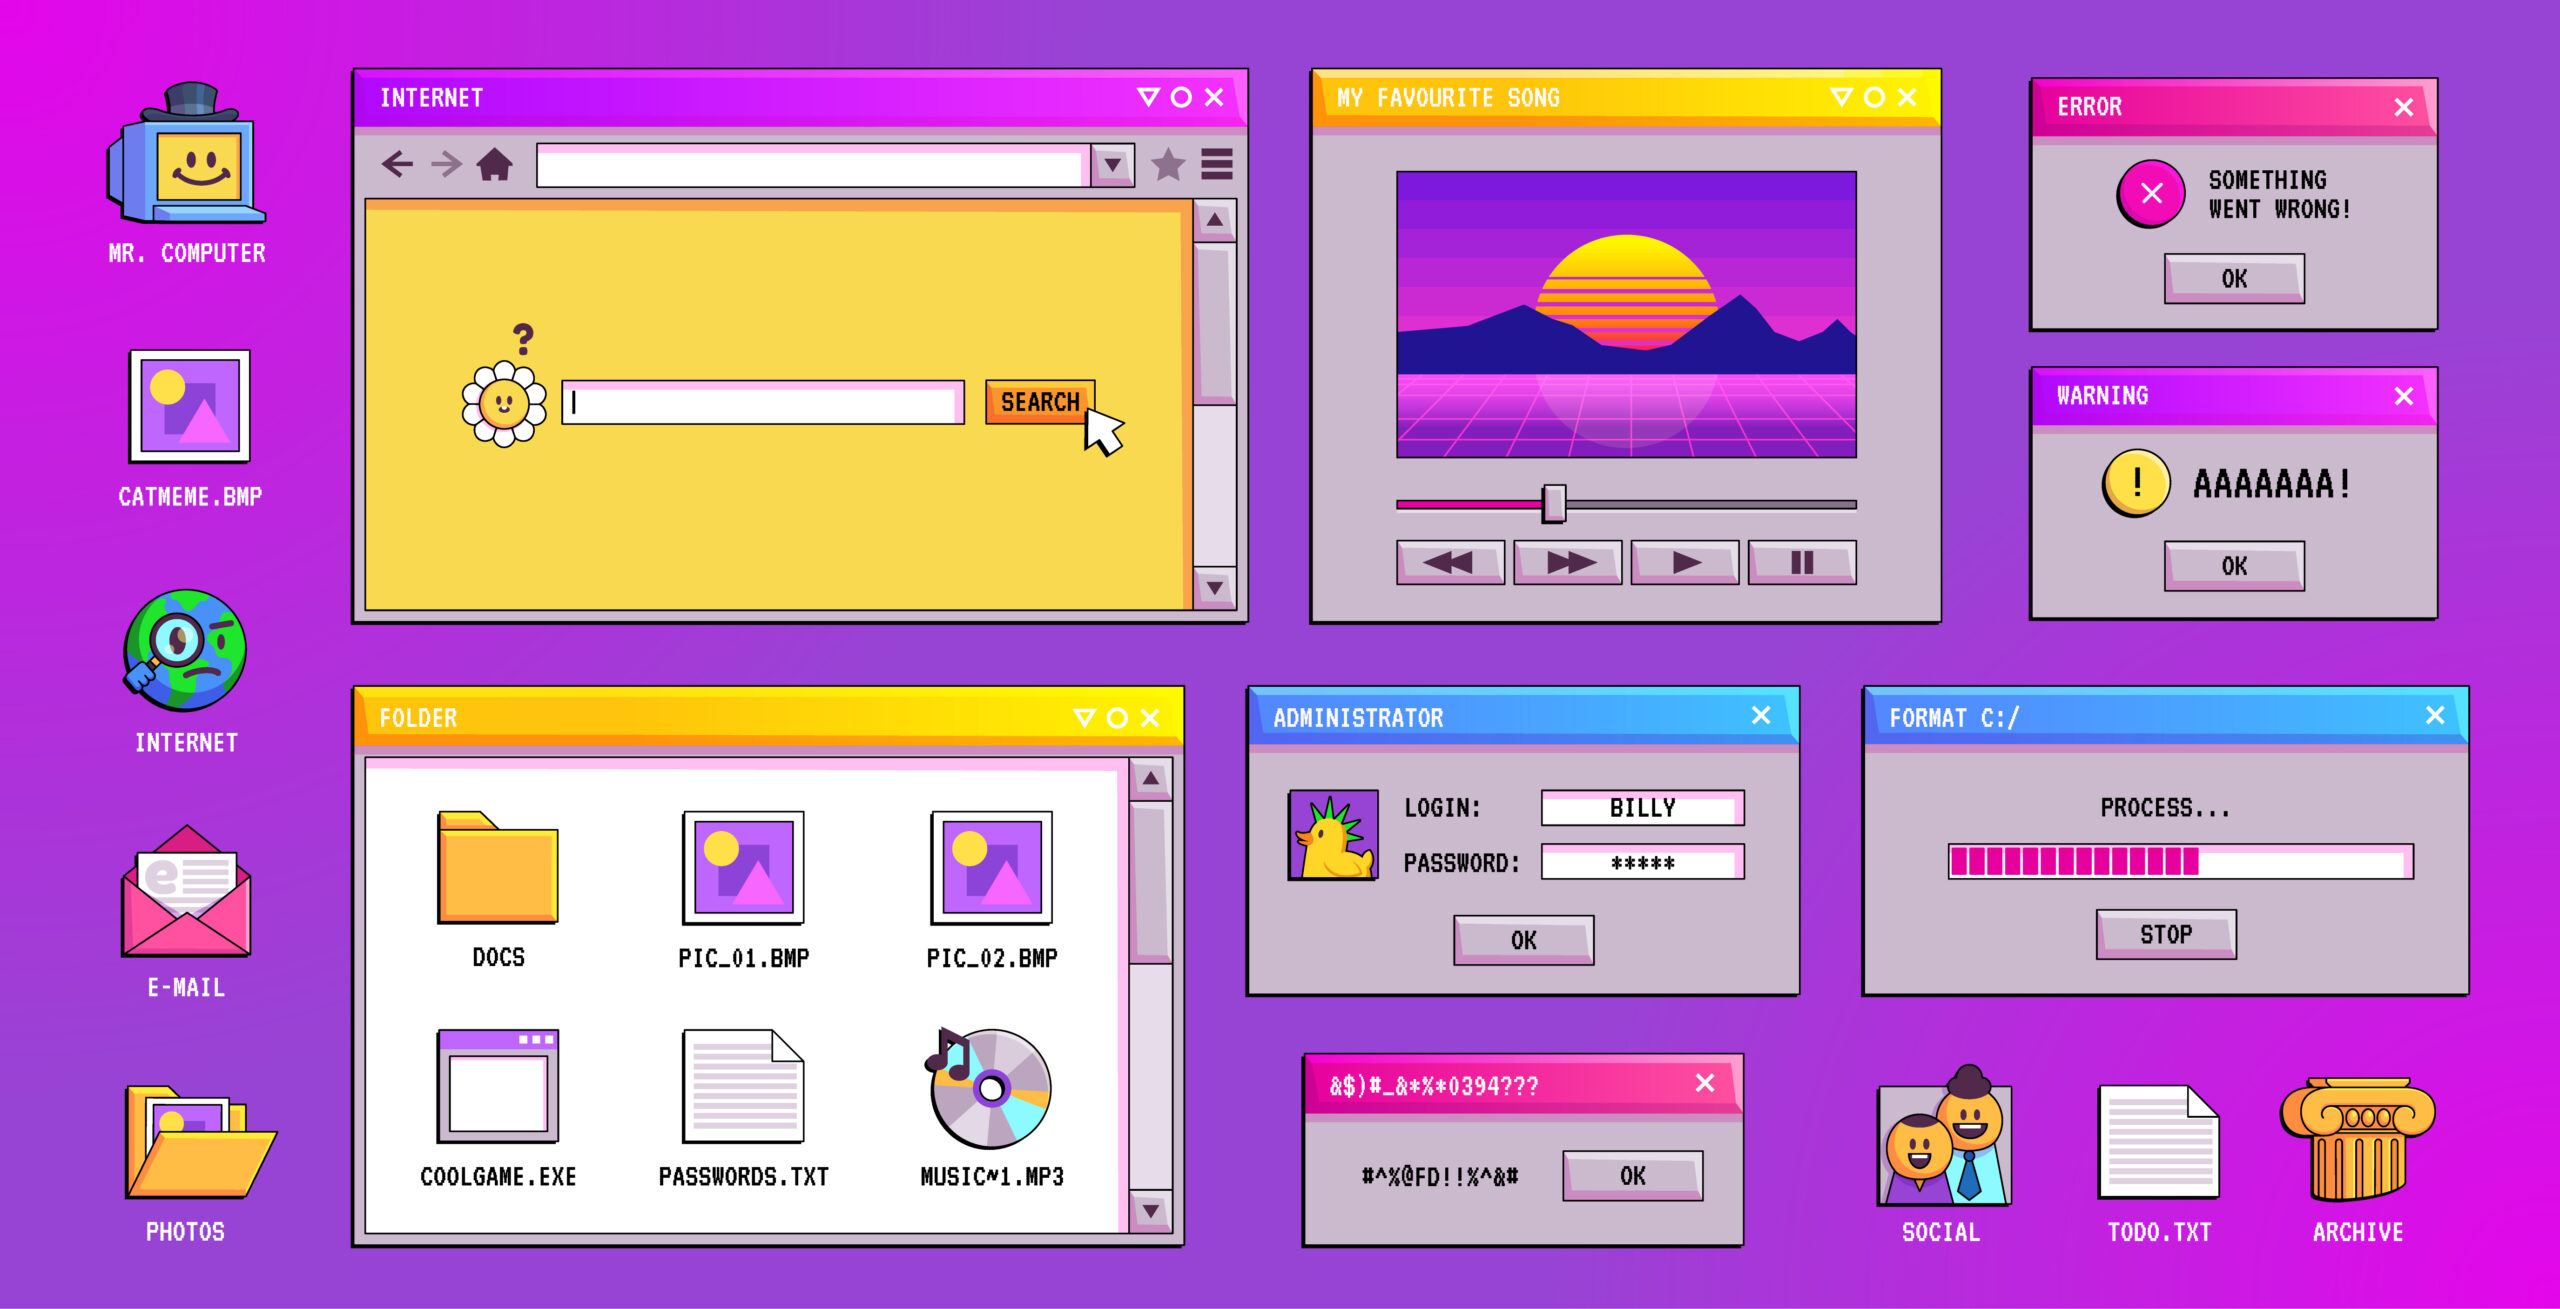Click scroll down arrow in Folder window
This screenshot has height=1309, width=2560.
click(x=1151, y=1211)
